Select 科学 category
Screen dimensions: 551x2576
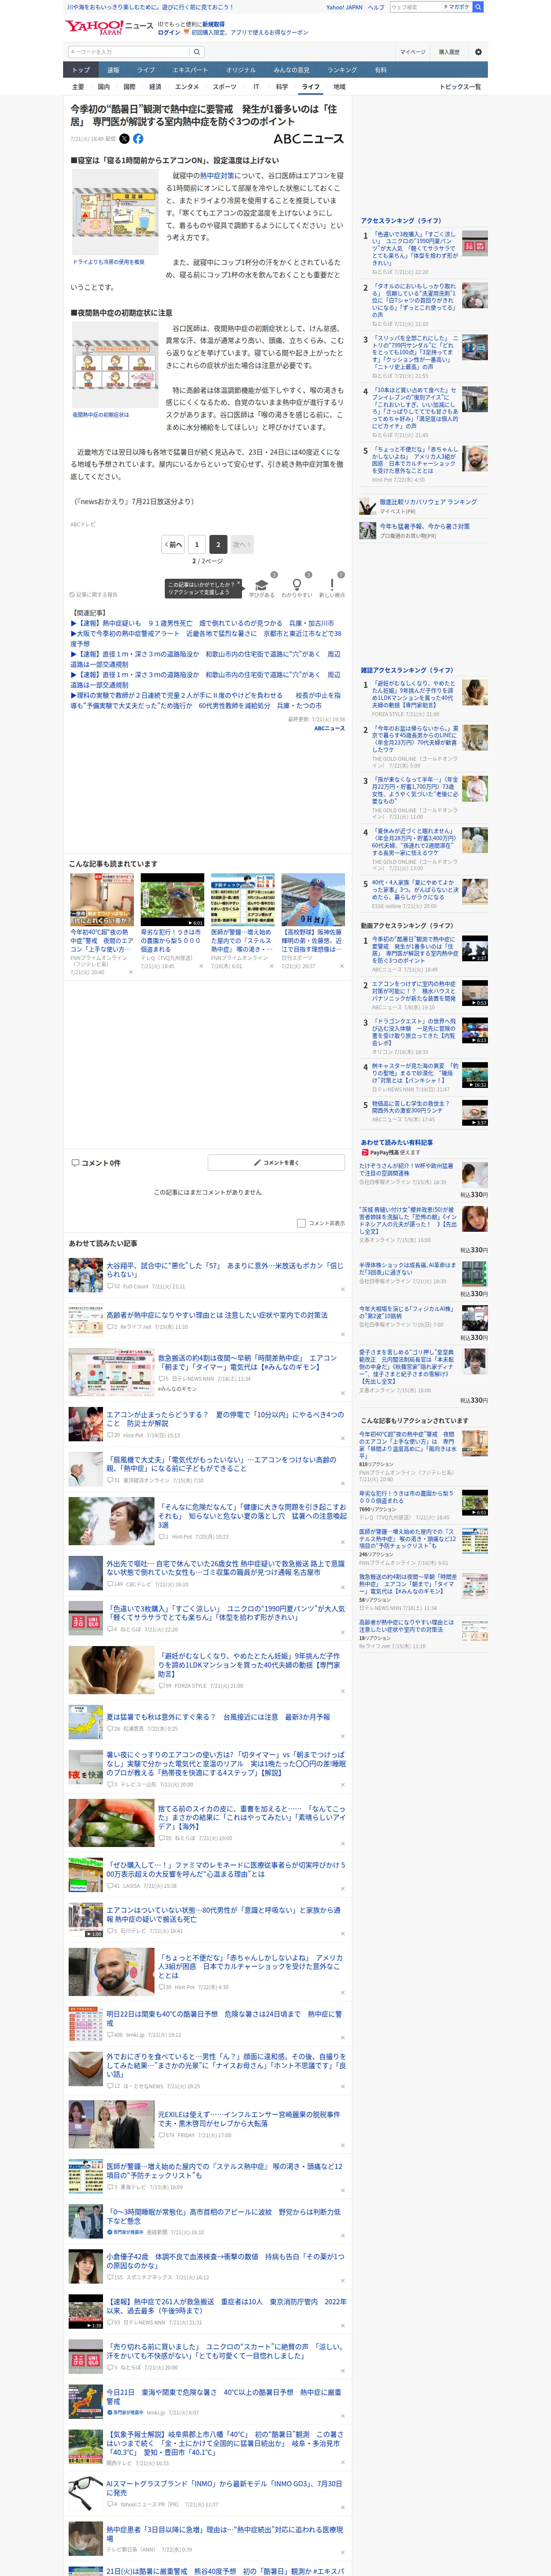click(x=282, y=87)
